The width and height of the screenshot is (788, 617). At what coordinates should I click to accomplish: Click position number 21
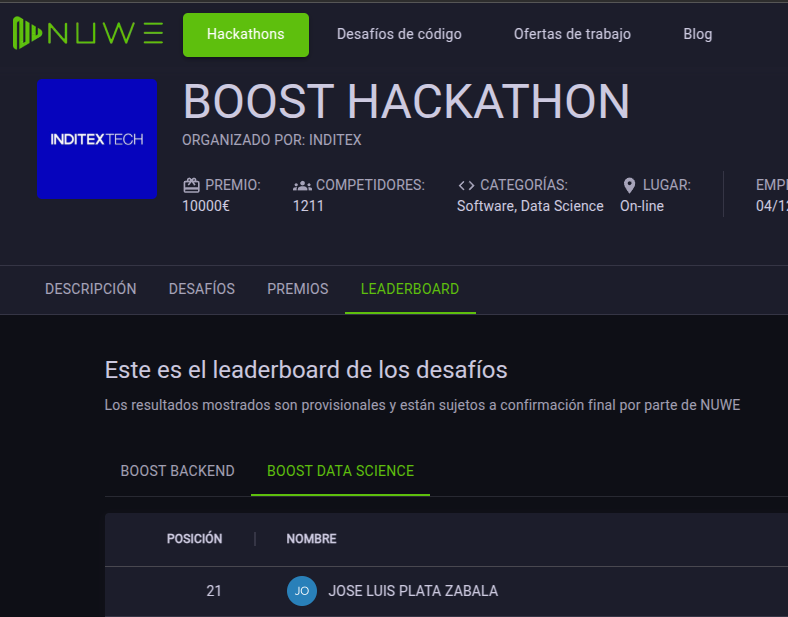click(x=214, y=591)
